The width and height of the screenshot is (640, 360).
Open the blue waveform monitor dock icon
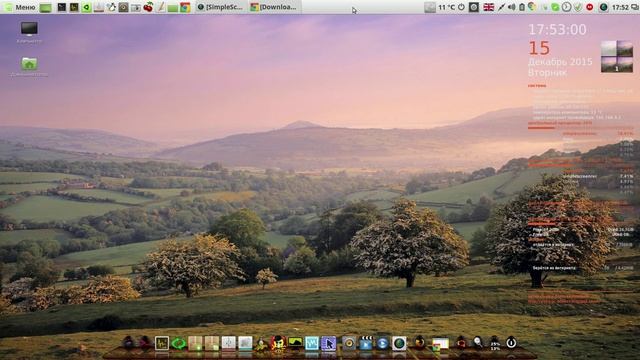(x=312, y=343)
